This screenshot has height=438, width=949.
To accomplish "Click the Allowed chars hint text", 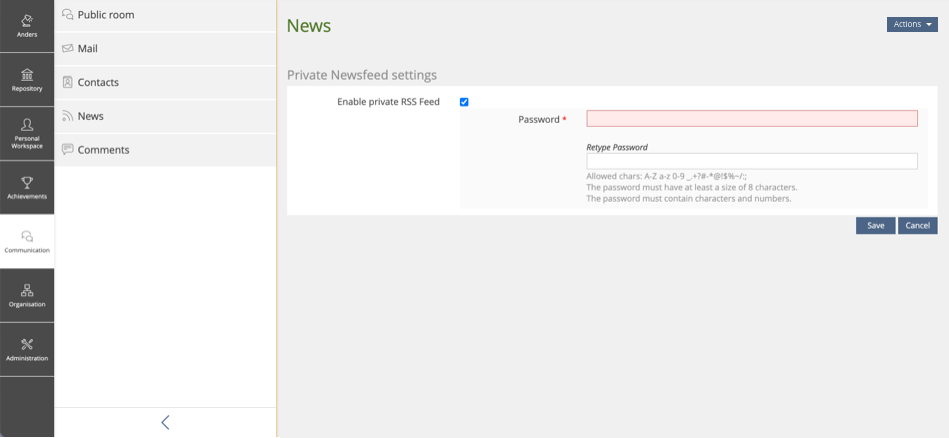I will click(x=666, y=177).
